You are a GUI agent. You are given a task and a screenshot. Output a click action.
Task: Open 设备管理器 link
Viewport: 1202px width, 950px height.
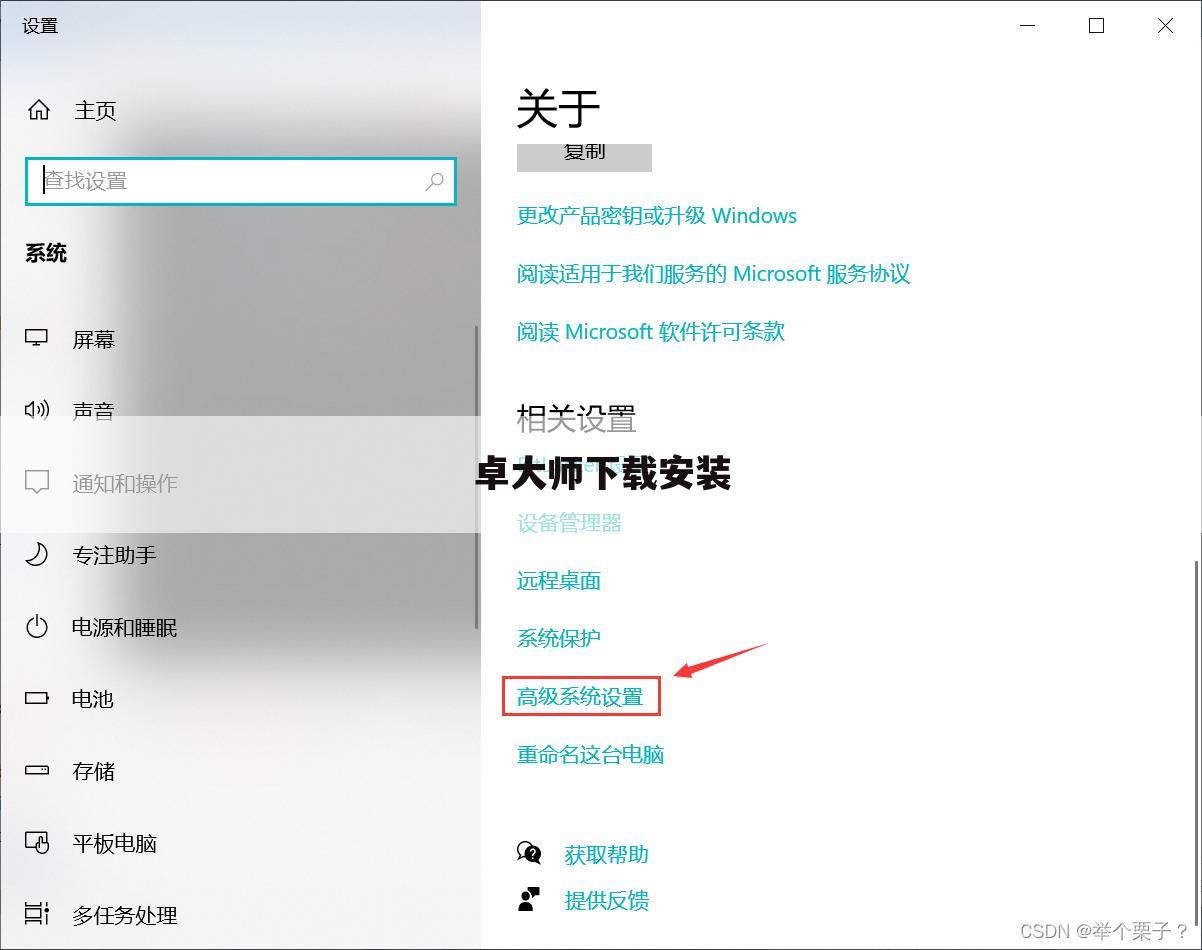click(569, 523)
